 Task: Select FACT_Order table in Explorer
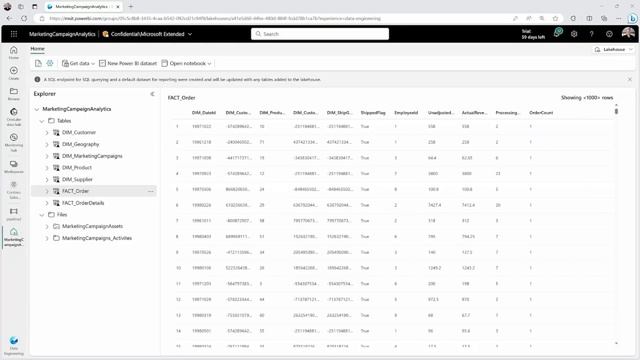tap(76, 191)
